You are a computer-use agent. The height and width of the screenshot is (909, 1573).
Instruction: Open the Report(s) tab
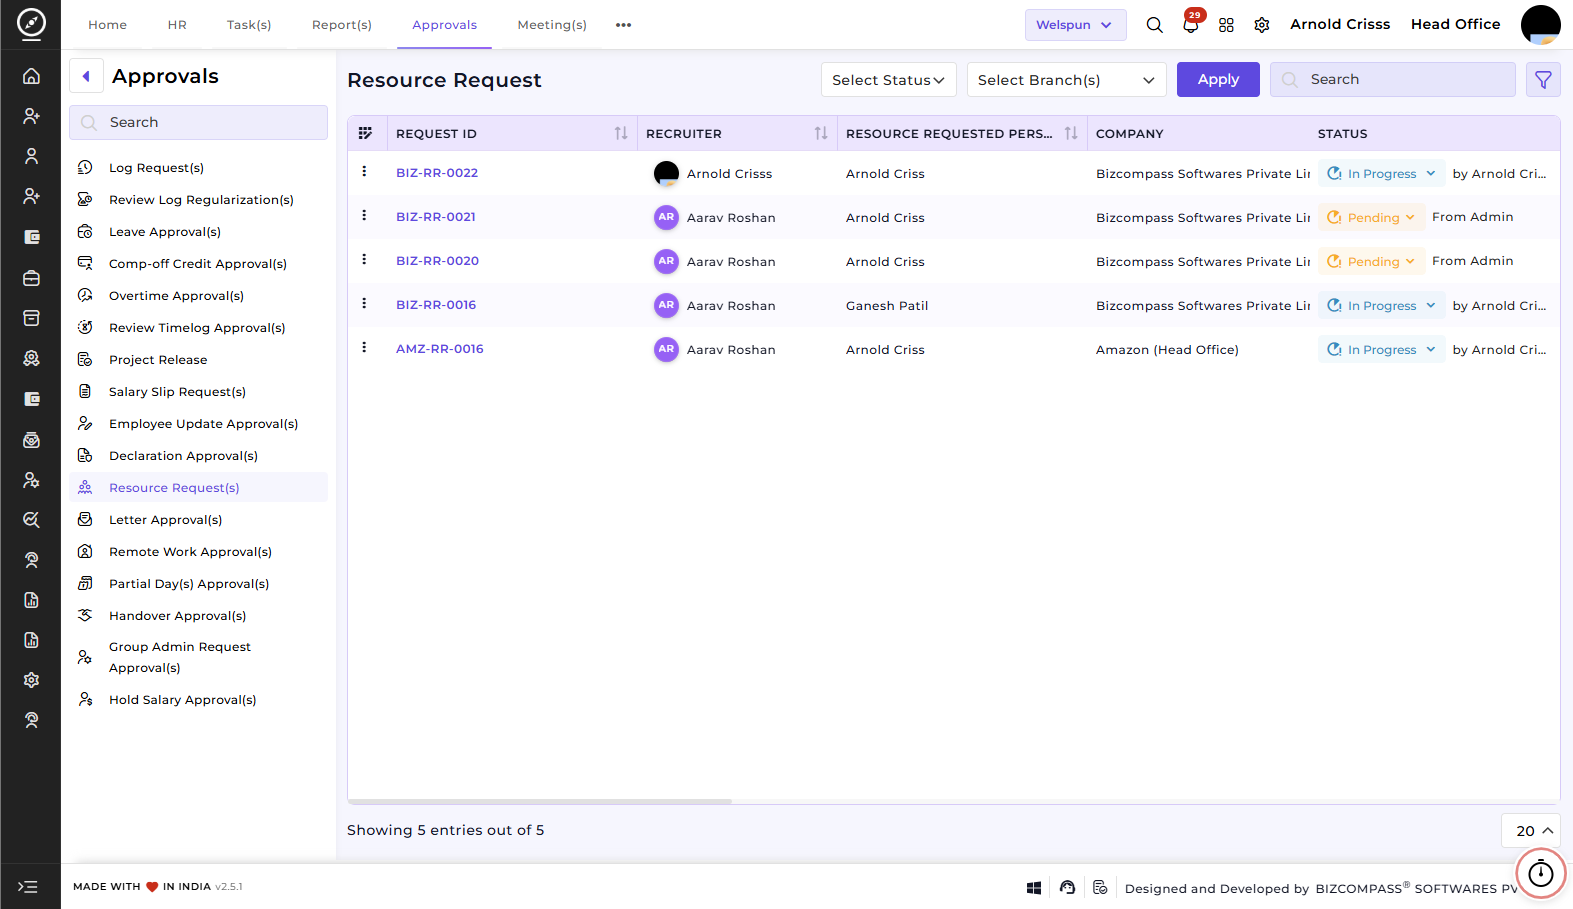pyautogui.click(x=342, y=25)
